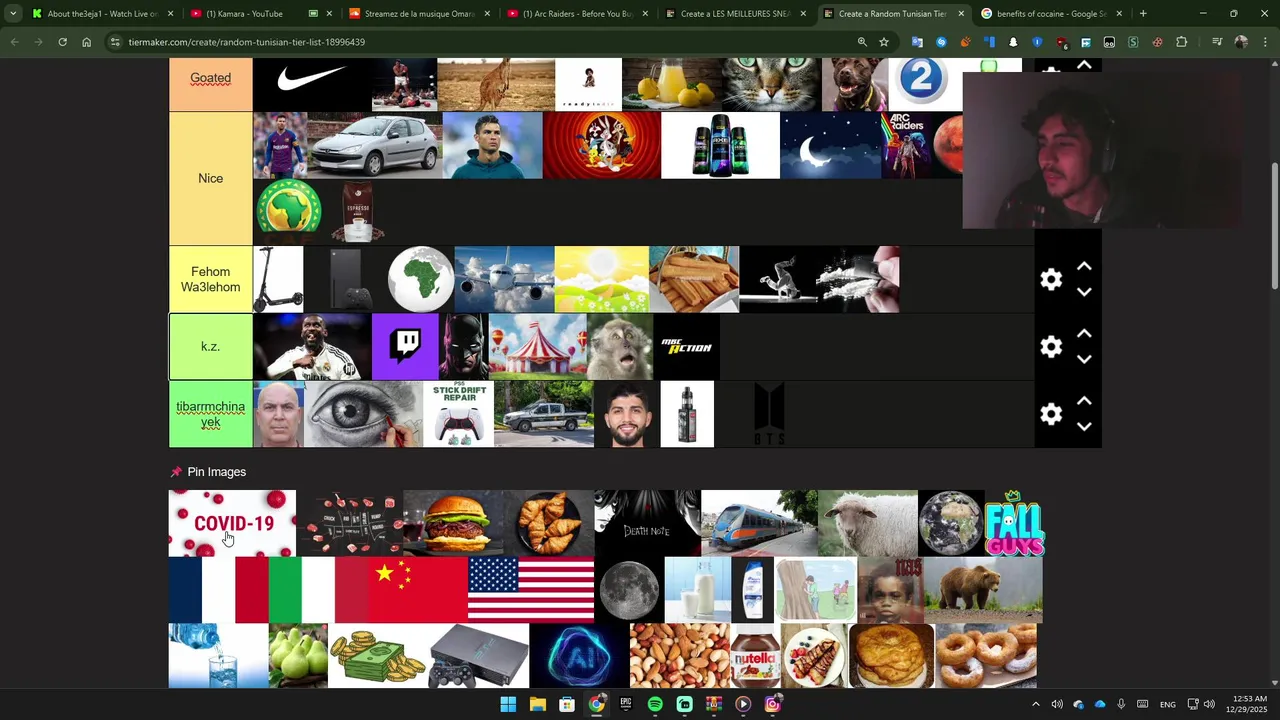Select the Nike logo in Goated row

point(311,84)
